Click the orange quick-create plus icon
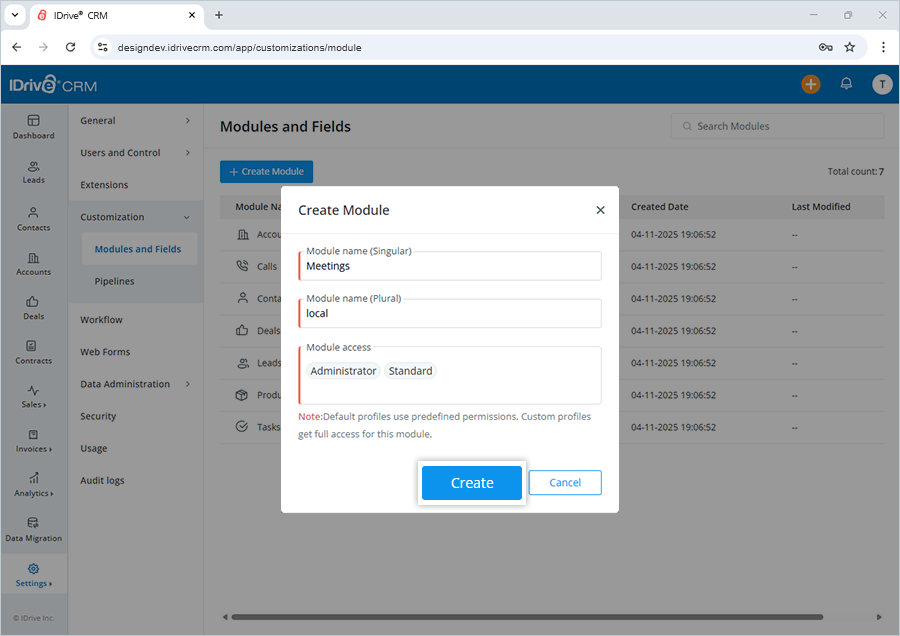The height and width of the screenshot is (636, 900). (811, 84)
